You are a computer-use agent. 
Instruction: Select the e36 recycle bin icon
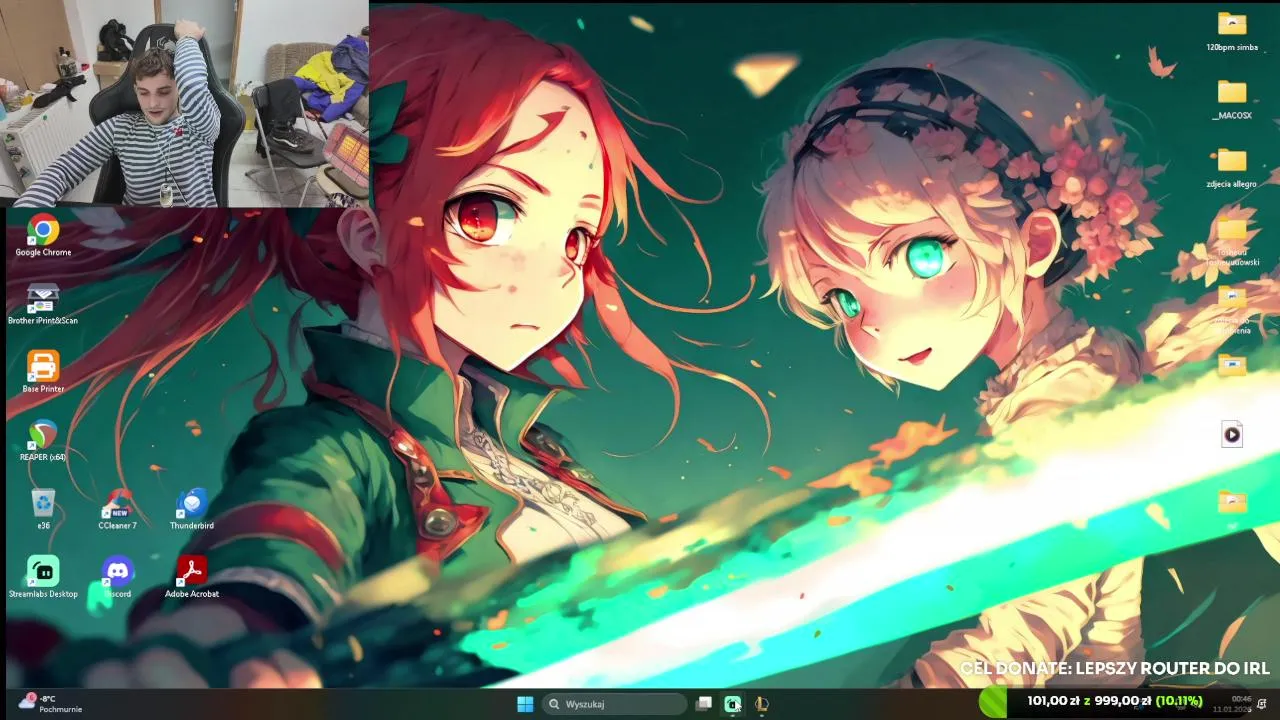pos(43,508)
